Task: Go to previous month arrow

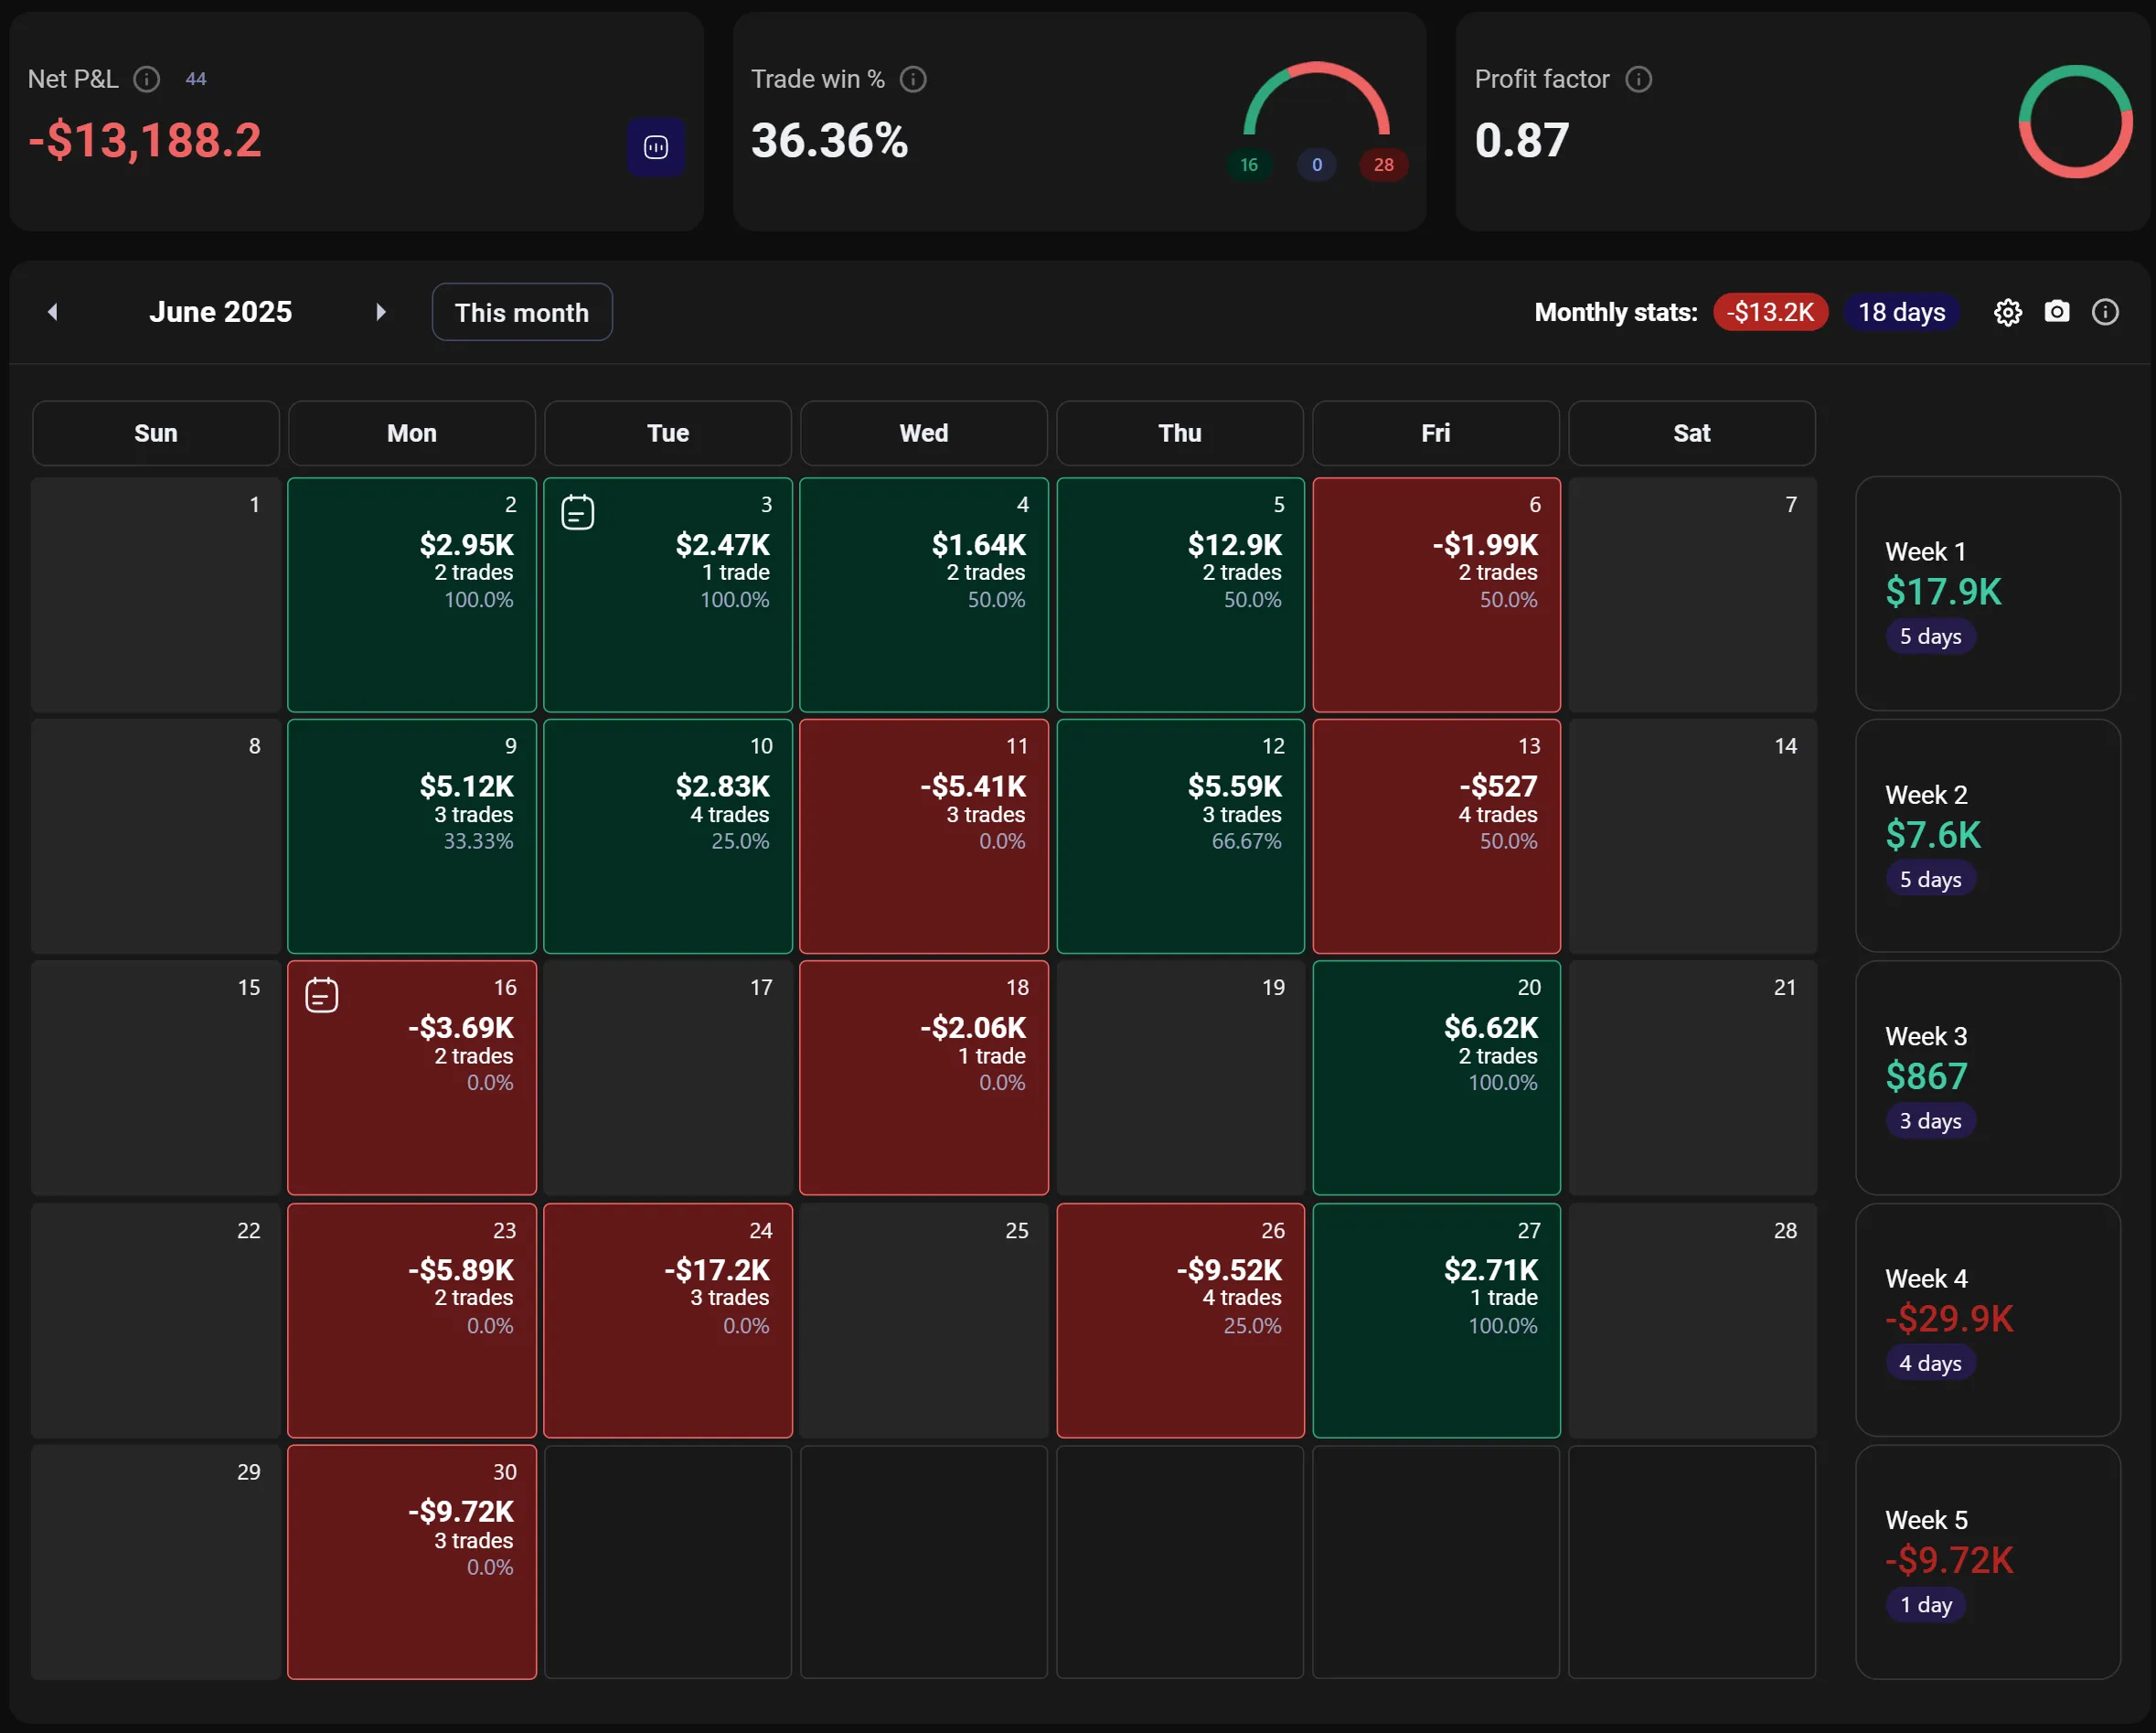Action: 53,312
